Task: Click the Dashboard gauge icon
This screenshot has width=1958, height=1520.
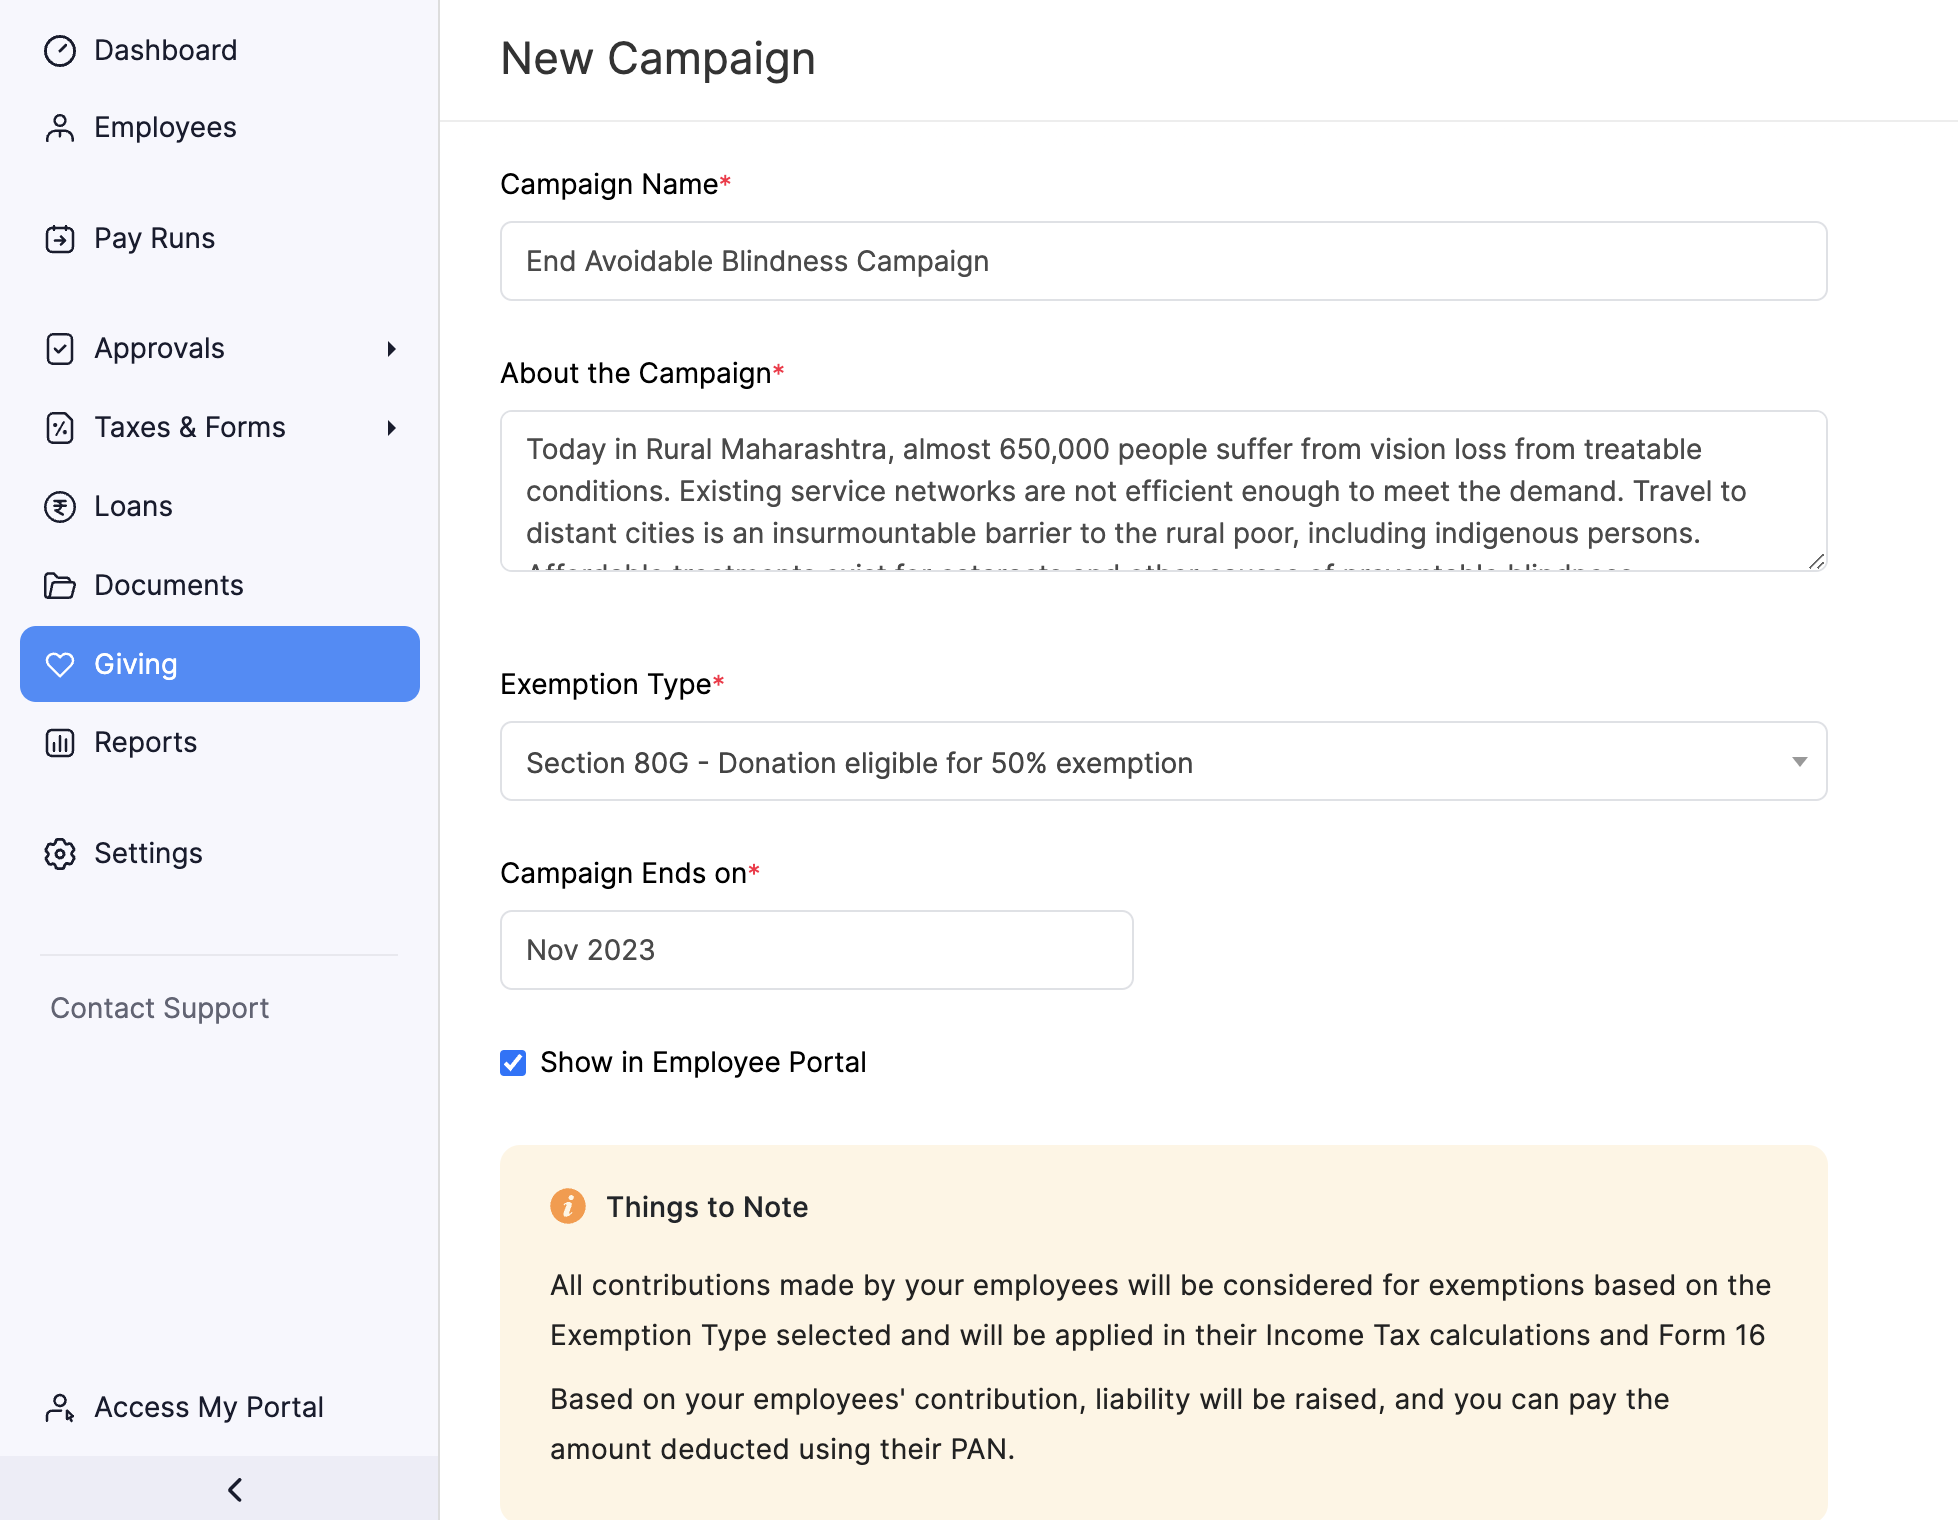Action: pyautogui.click(x=60, y=51)
